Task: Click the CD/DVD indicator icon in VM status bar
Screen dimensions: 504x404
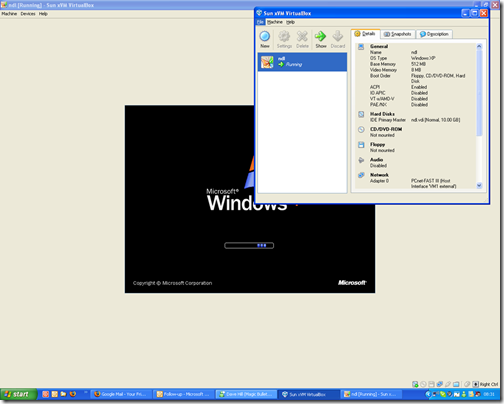Action: pyautogui.click(x=423, y=384)
